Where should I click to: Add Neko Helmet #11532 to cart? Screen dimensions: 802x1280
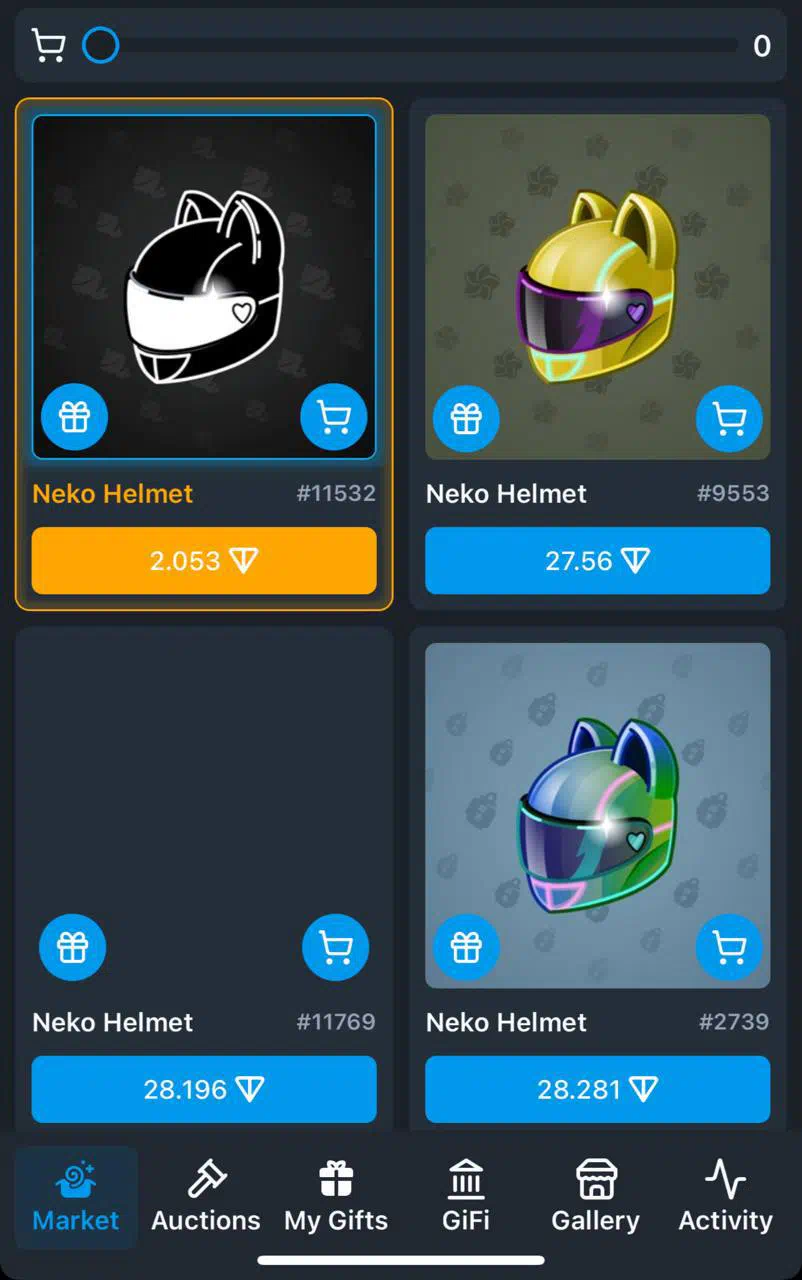(334, 417)
